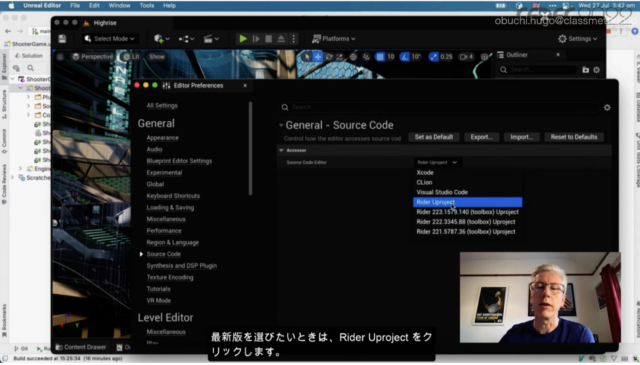Image resolution: width=640 pixels, height=365 pixels.
Task: Click the Outliner settings gear icon
Action: (x=596, y=70)
